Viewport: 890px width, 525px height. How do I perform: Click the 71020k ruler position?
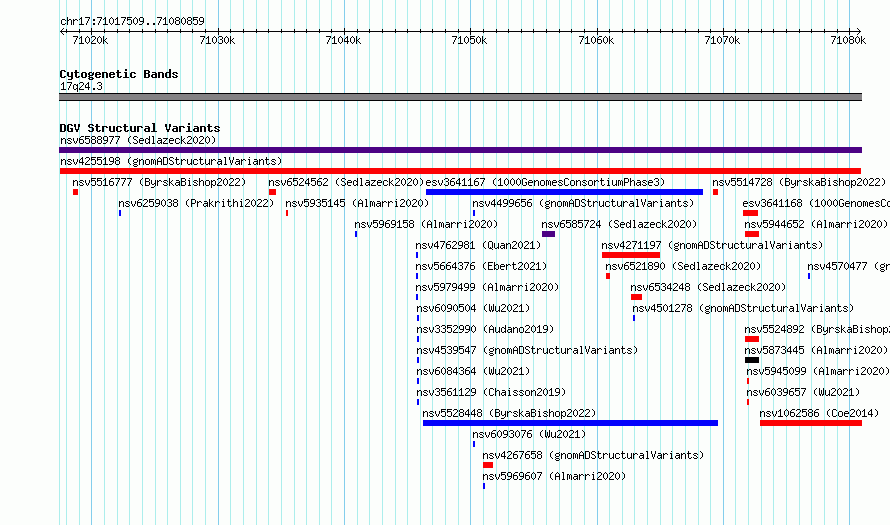[x=90, y=40]
